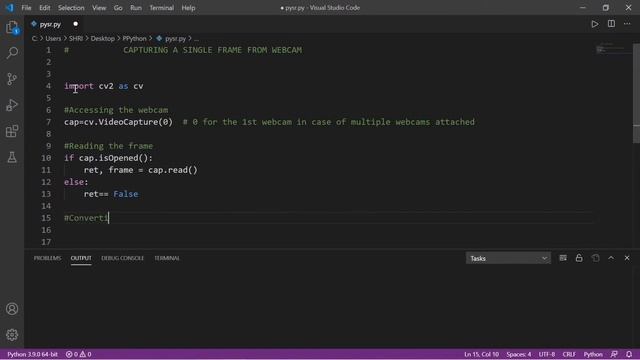Open the Extensions view
This screenshot has height=360, width=640.
click(12, 131)
